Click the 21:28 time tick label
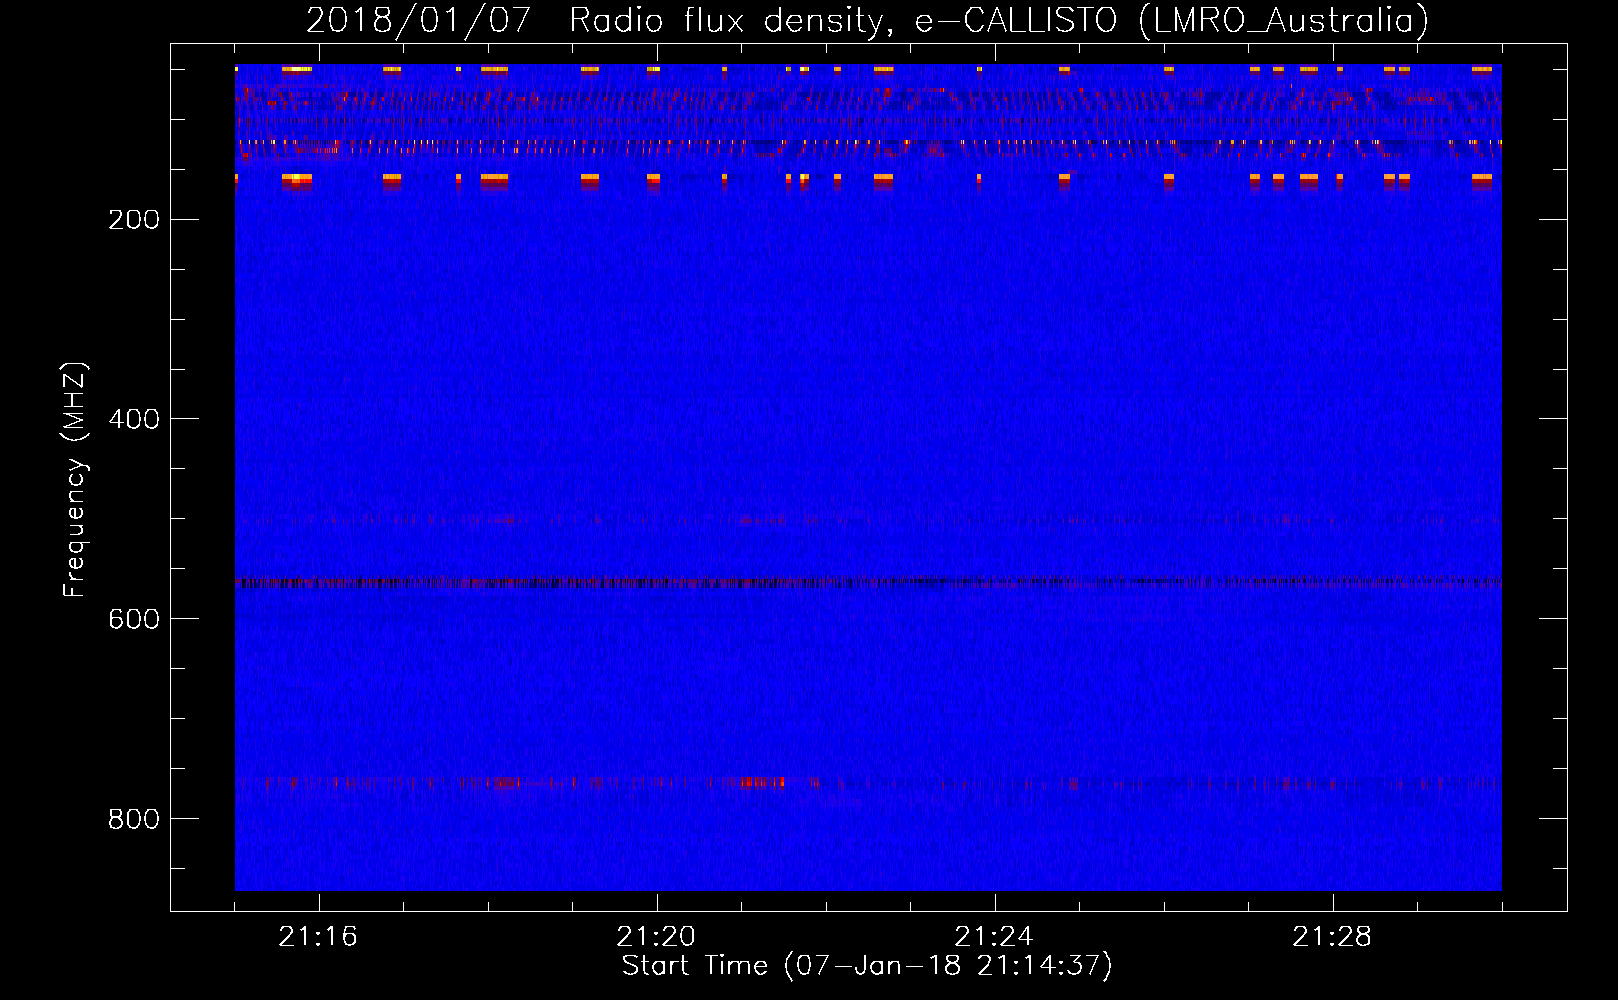1618x1000 pixels. pos(1332,937)
